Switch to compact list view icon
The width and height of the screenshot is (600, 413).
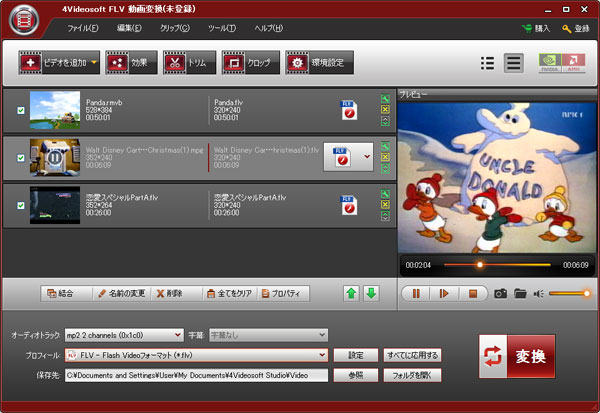487,63
